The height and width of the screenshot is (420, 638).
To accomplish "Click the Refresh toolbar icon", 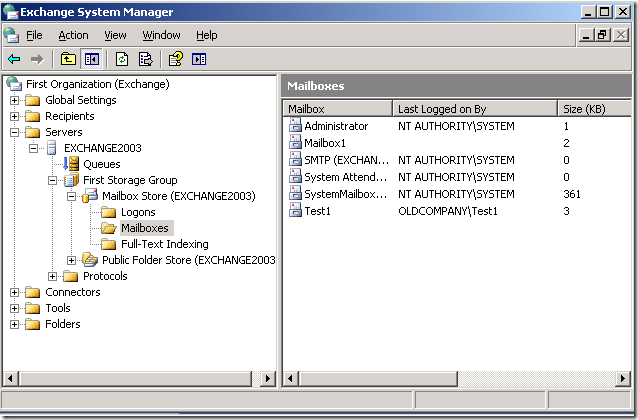I will pos(122,59).
